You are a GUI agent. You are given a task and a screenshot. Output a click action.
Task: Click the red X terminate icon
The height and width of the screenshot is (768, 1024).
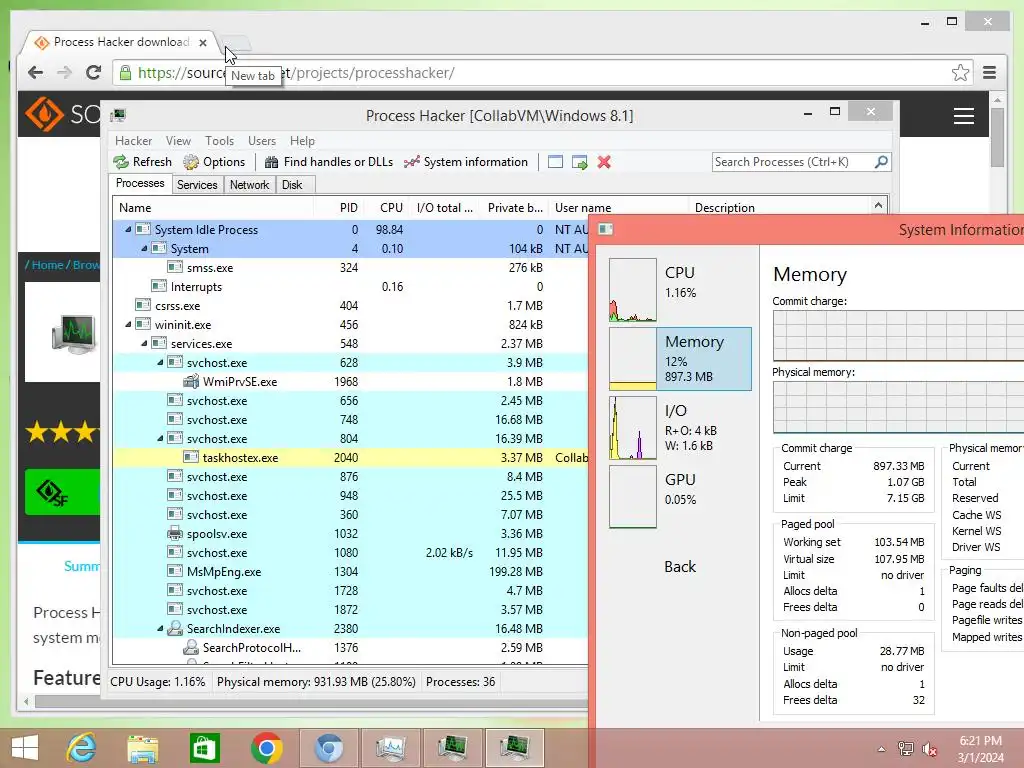pos(604,162)
